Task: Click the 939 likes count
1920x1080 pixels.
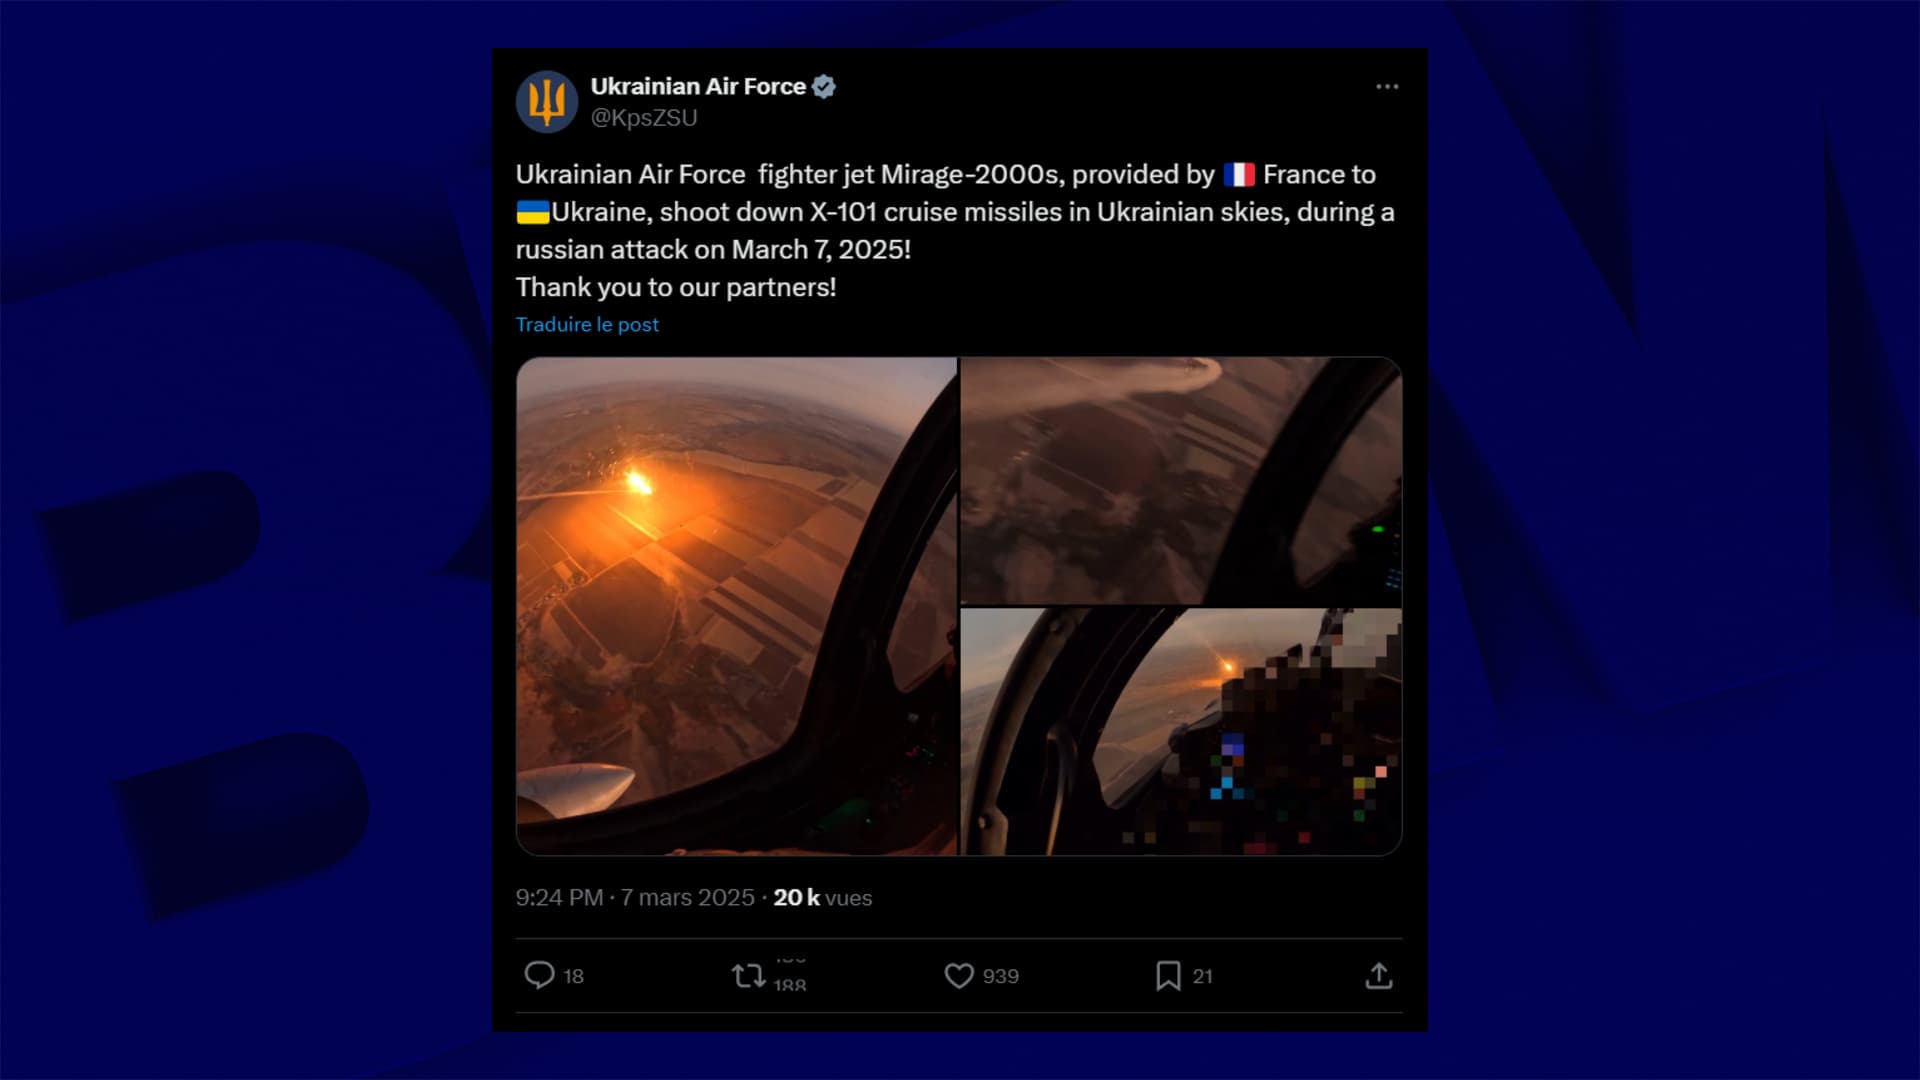Action: (x=1000, y=976)
